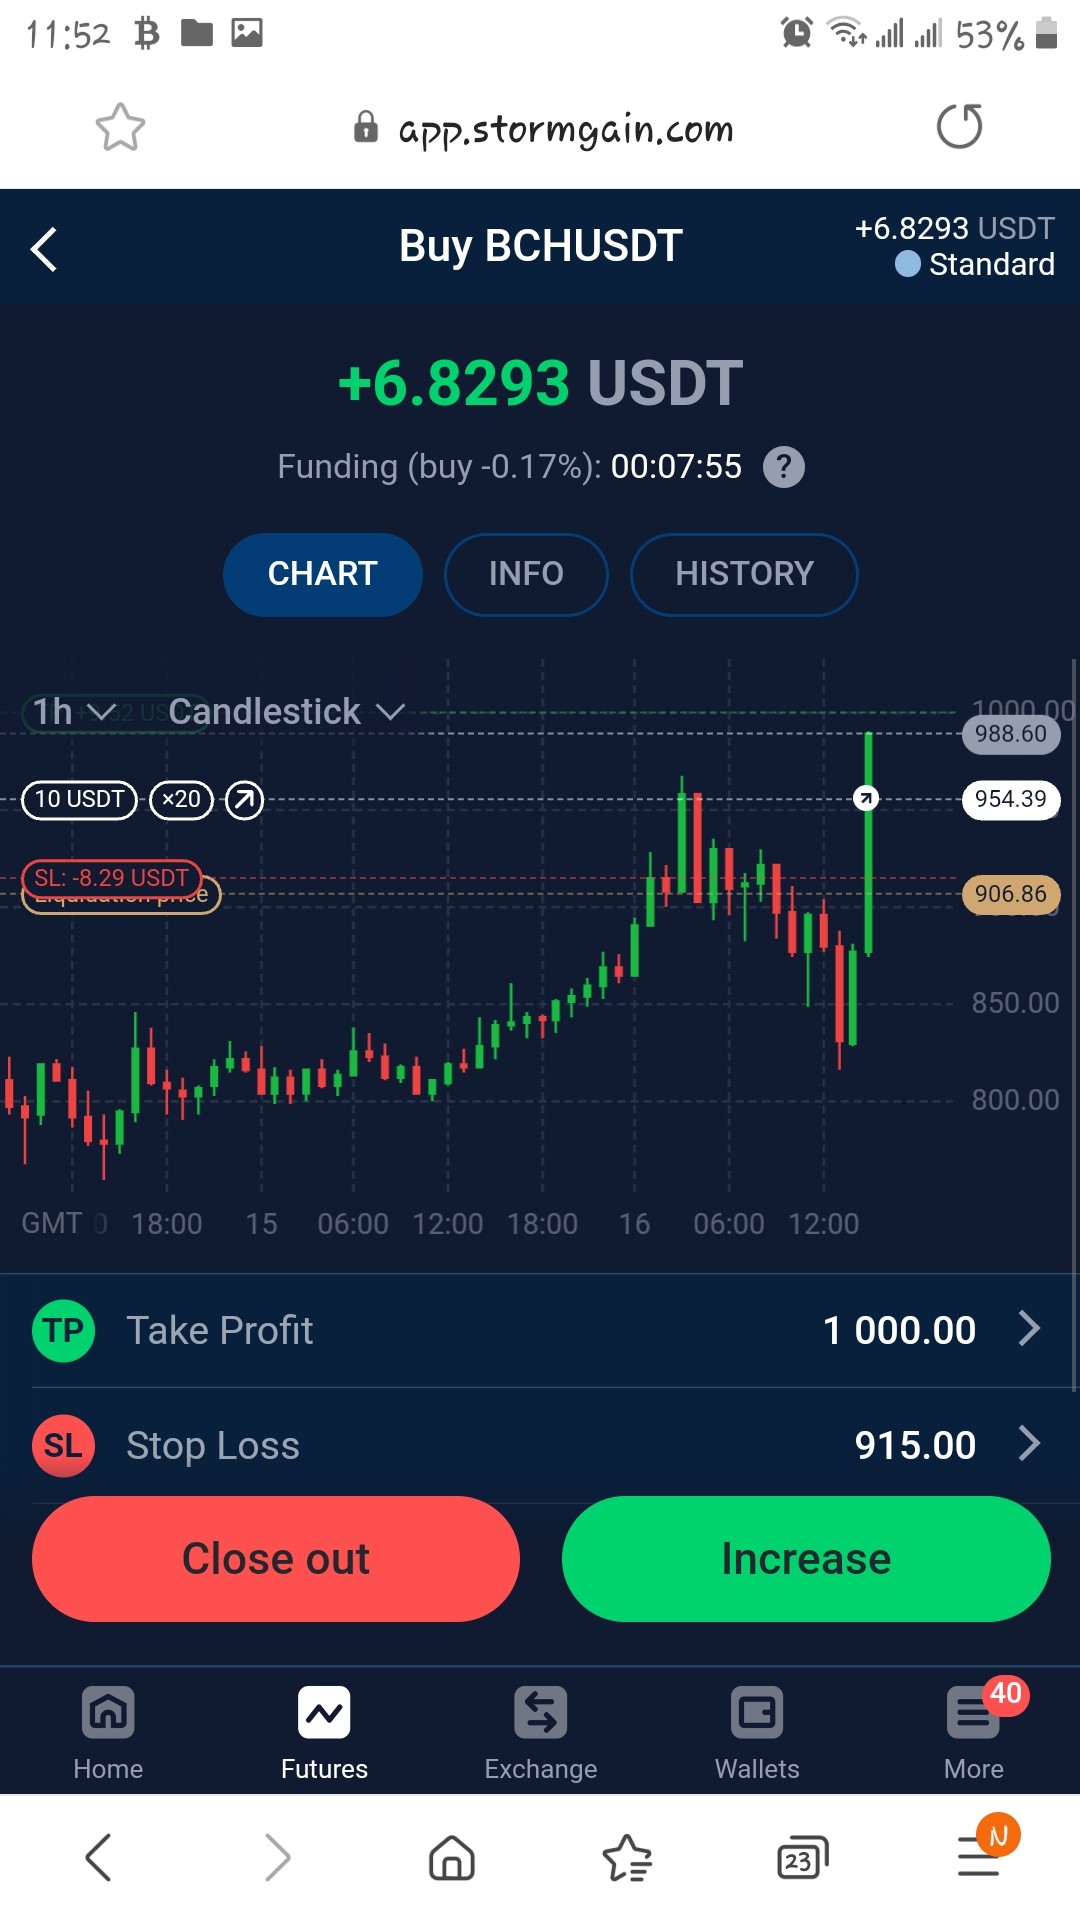
Task: Reload the page with the refresh icon
Action: pyautogui.click(x=959, y=126)
